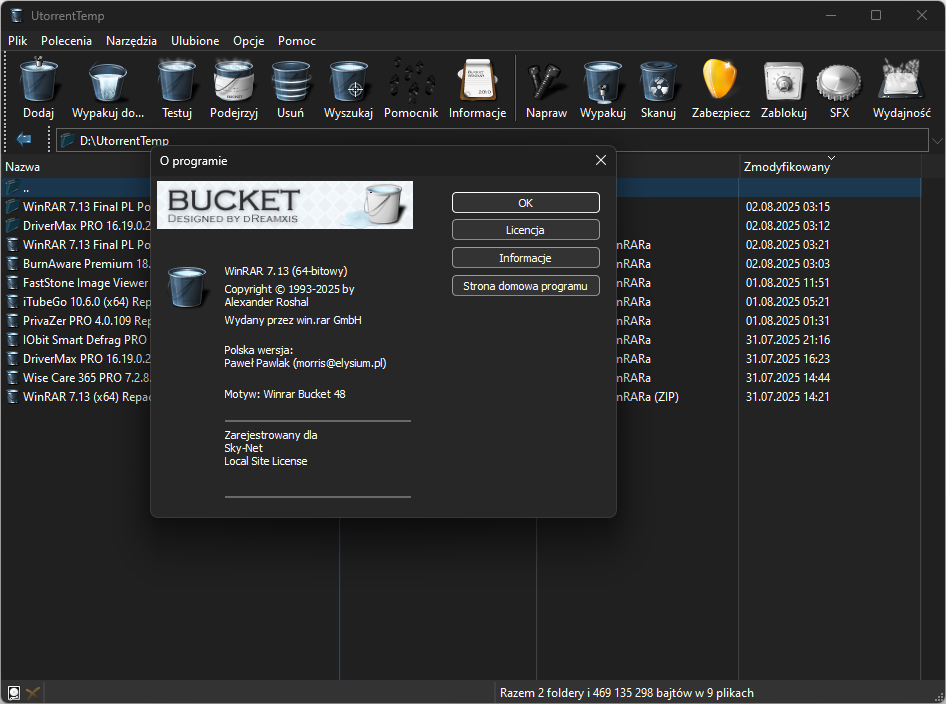Click the date 31.07.2025 21:16

pyautogui.click(x=787, y=340)
